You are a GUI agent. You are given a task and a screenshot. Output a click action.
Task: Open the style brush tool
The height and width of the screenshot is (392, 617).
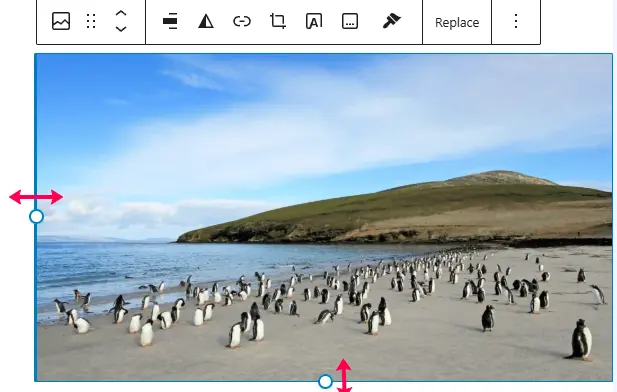pos(391,21)
